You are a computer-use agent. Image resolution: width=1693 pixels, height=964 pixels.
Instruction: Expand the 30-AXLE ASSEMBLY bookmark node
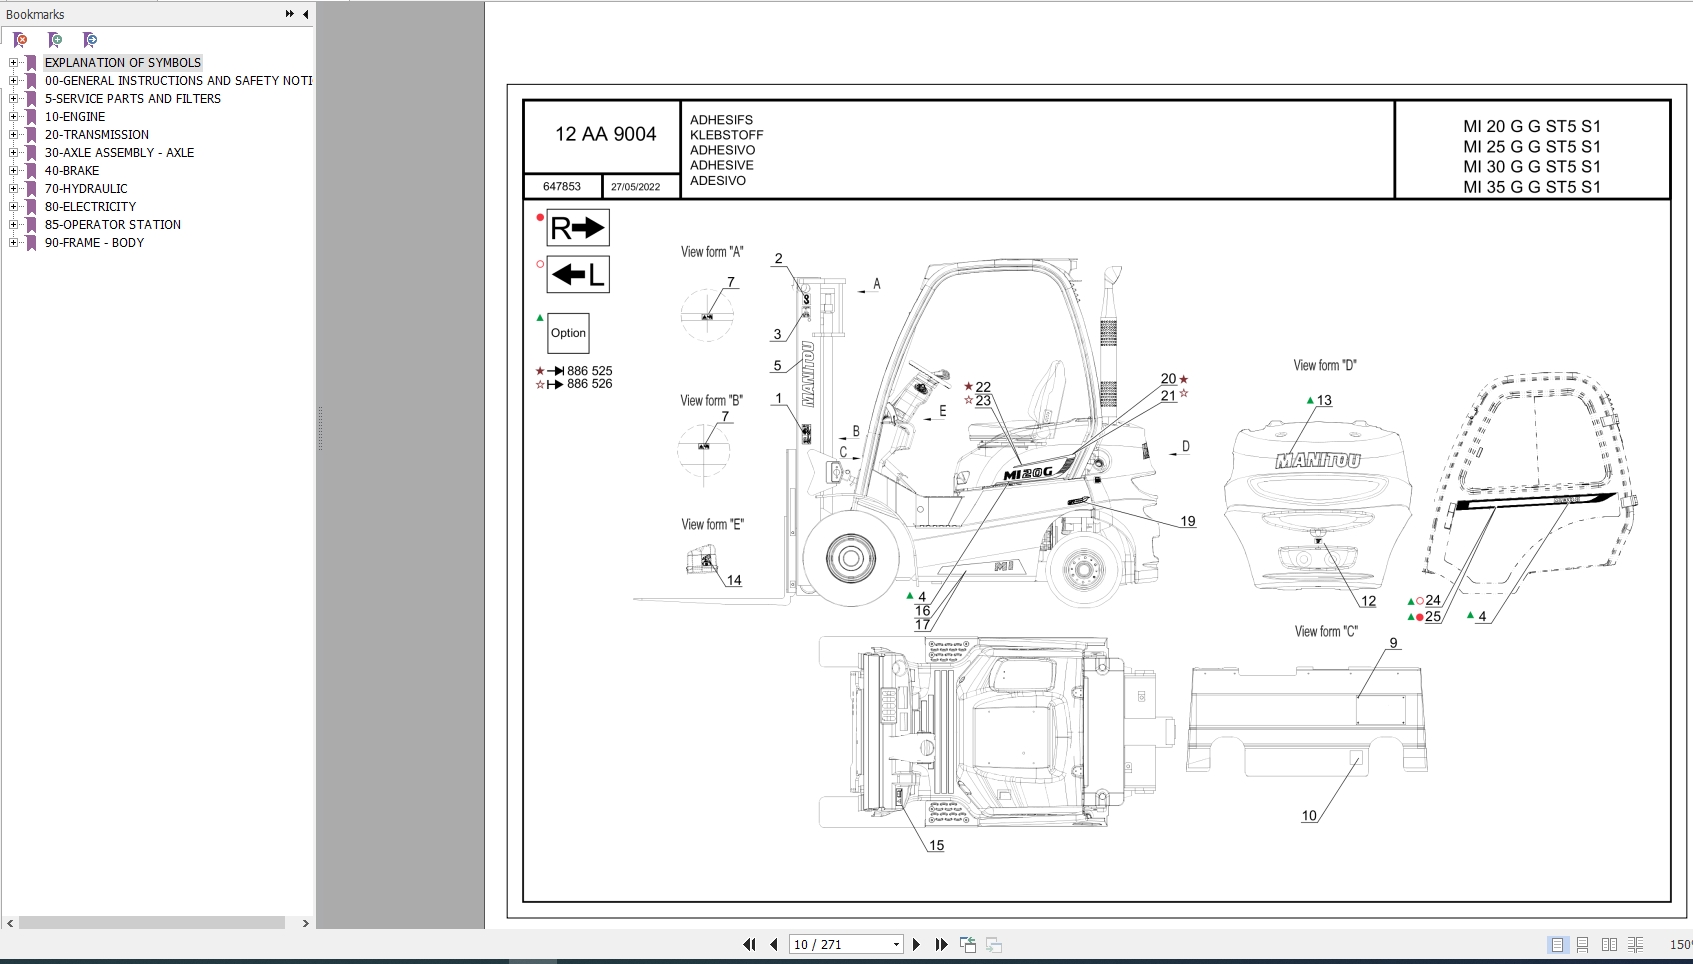point(14,152)
